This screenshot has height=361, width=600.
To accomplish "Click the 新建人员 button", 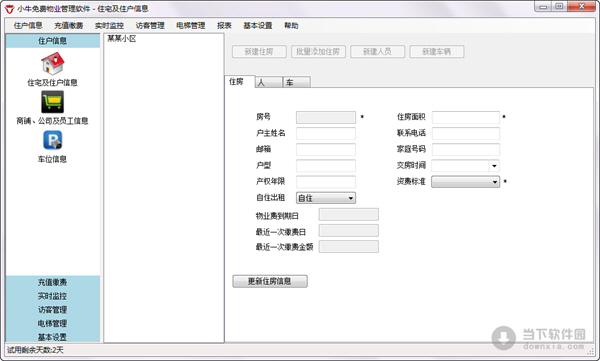I will click(377, 52).
